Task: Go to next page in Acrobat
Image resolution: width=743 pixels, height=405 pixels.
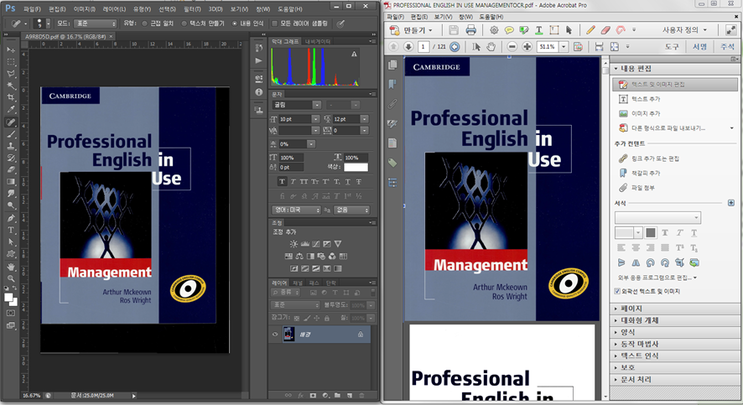Action: tap(408, 46)
